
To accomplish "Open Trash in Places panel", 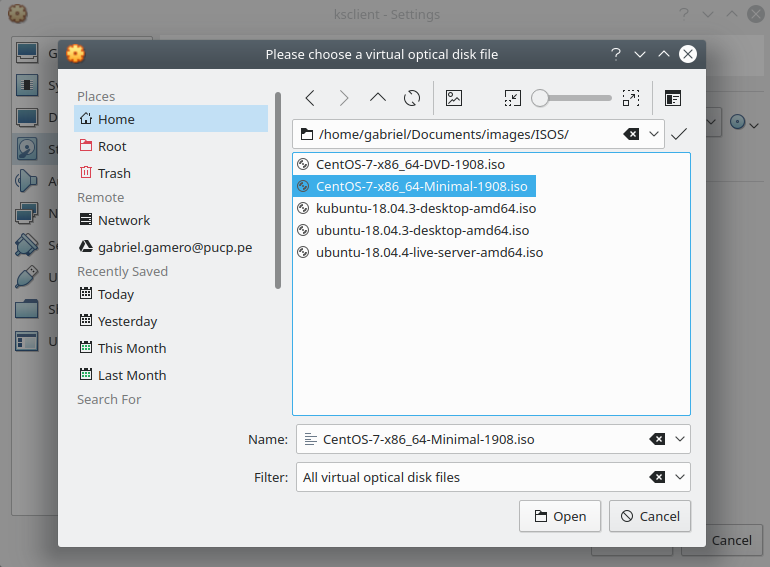I will click(171, 173).
